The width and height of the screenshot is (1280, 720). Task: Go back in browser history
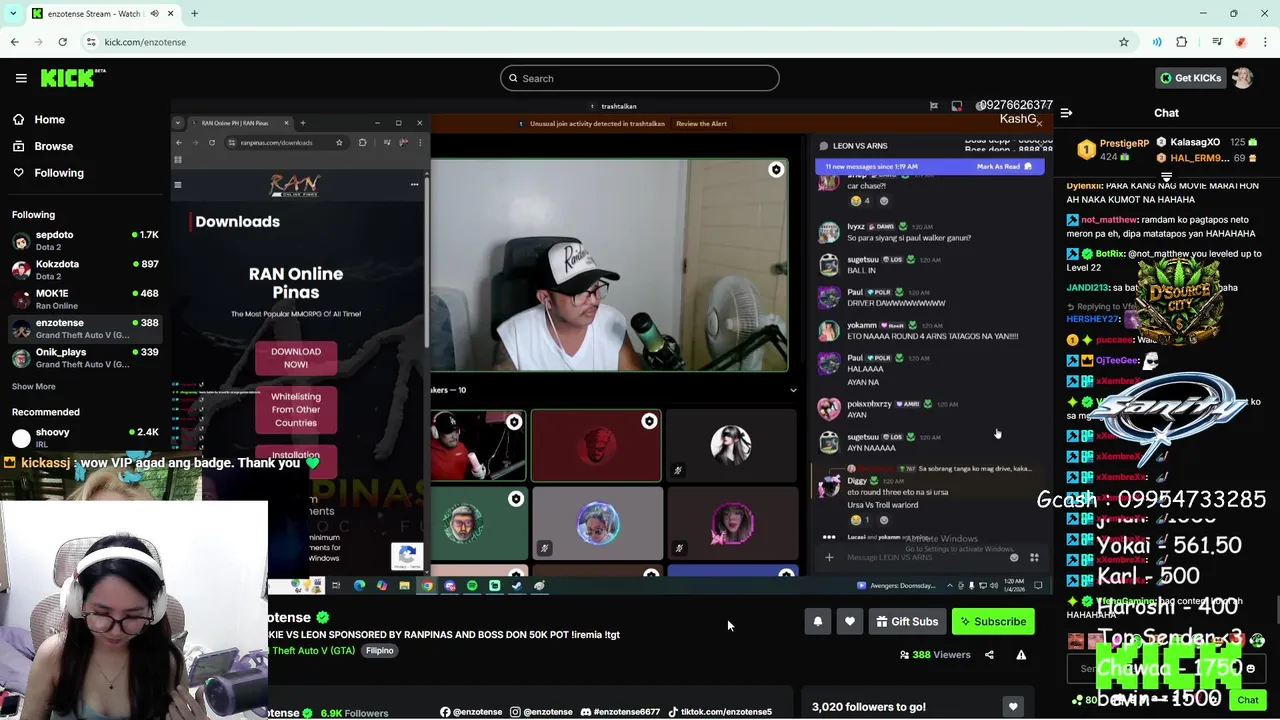click(x=14, y=42)
